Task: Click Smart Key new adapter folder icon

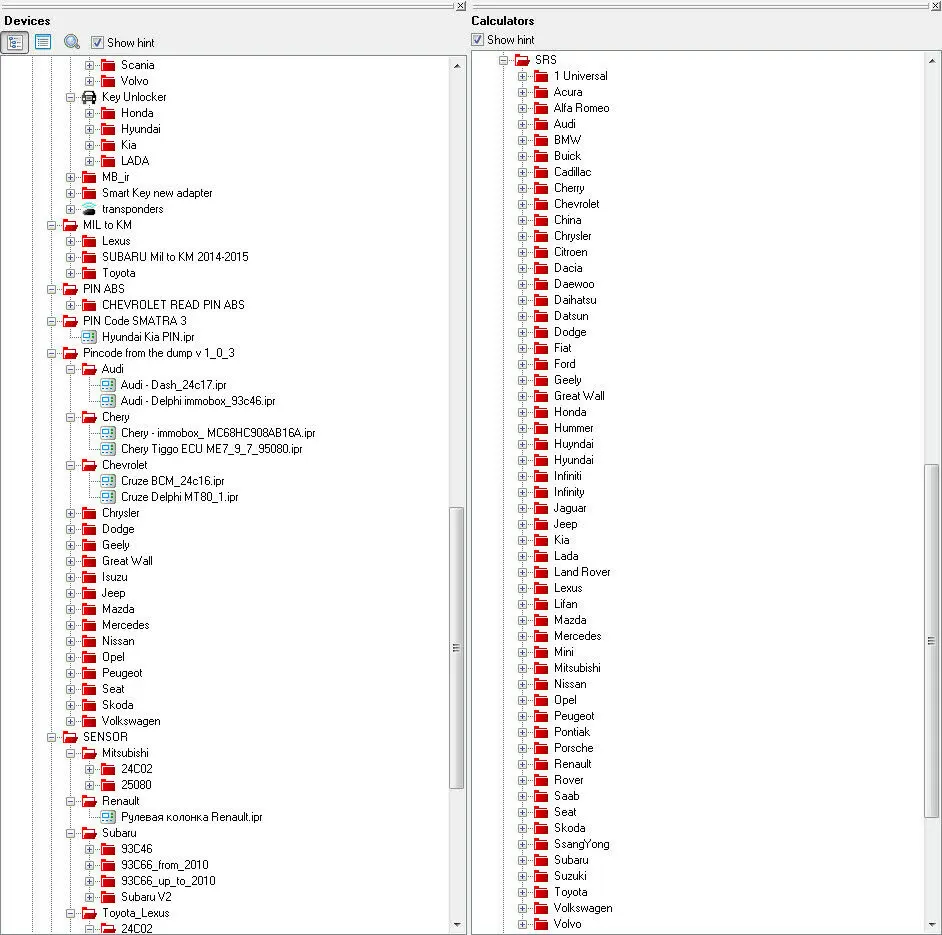Action: pos(89,193)
